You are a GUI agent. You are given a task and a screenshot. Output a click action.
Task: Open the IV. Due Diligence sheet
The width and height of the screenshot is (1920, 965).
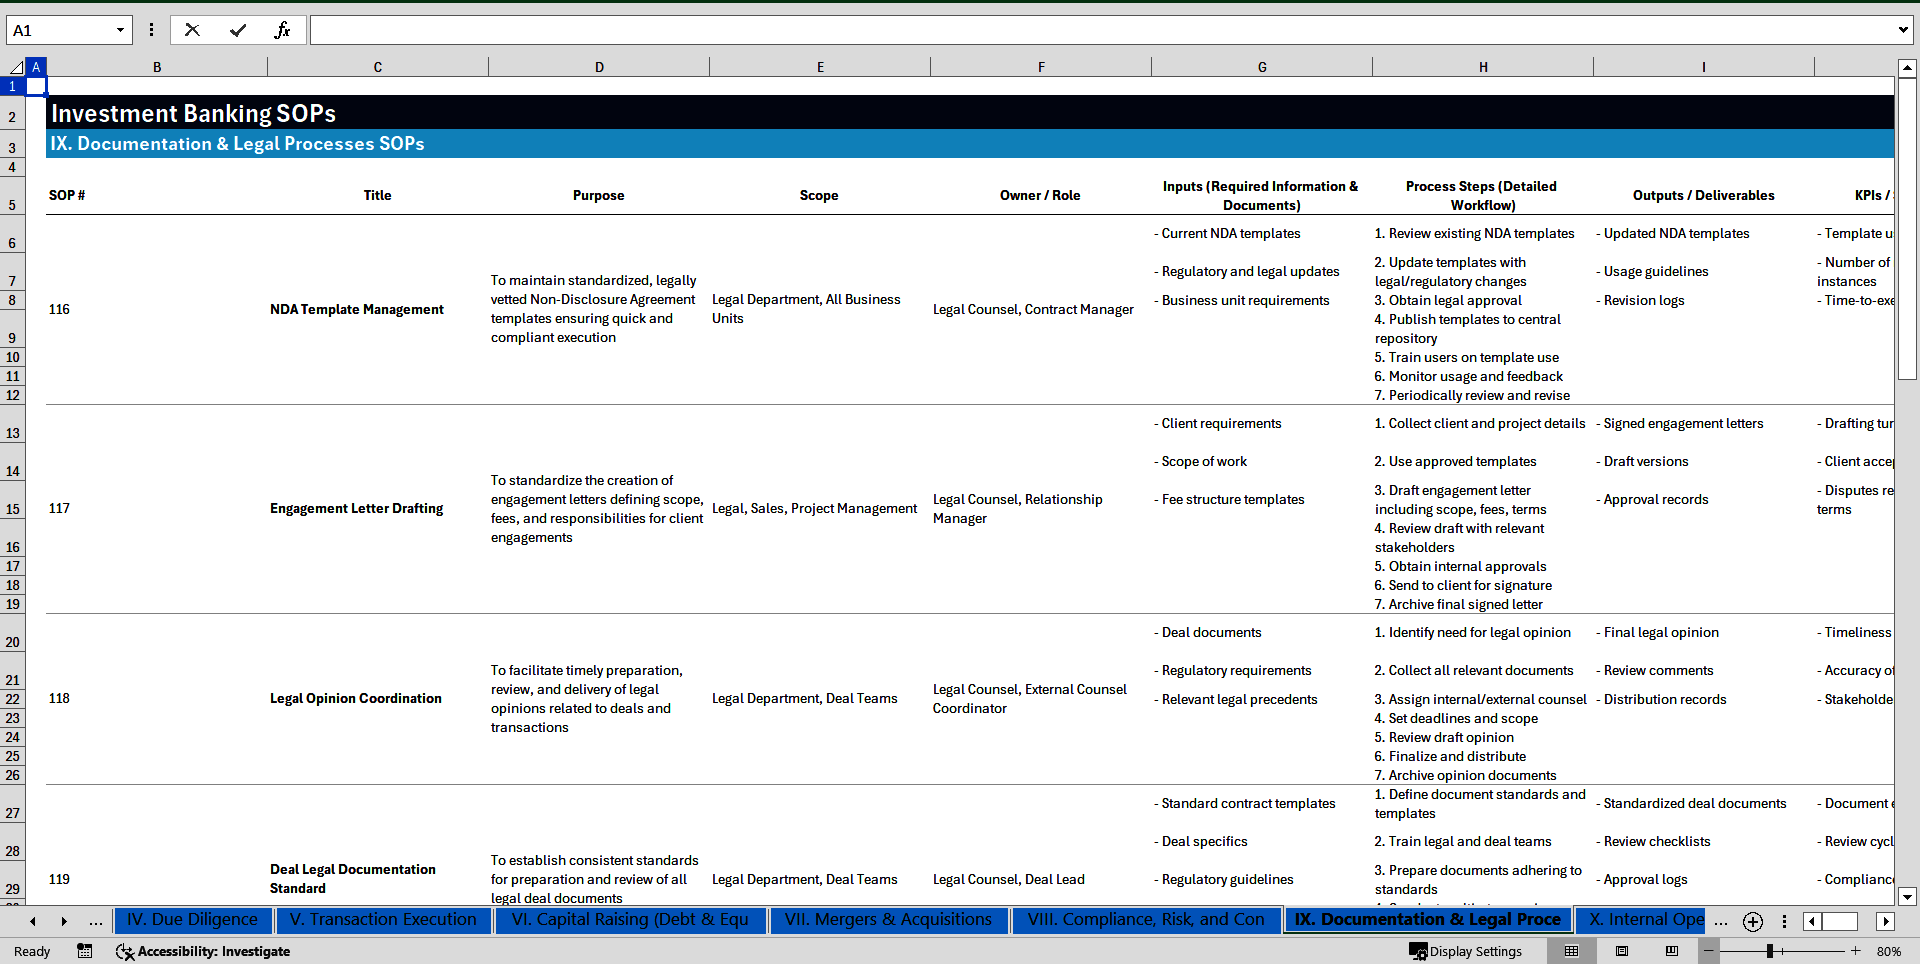point(192,920)
